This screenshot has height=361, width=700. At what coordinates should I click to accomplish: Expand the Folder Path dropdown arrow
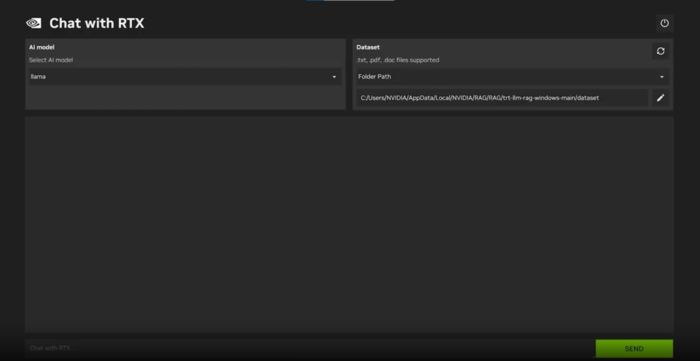662,77
